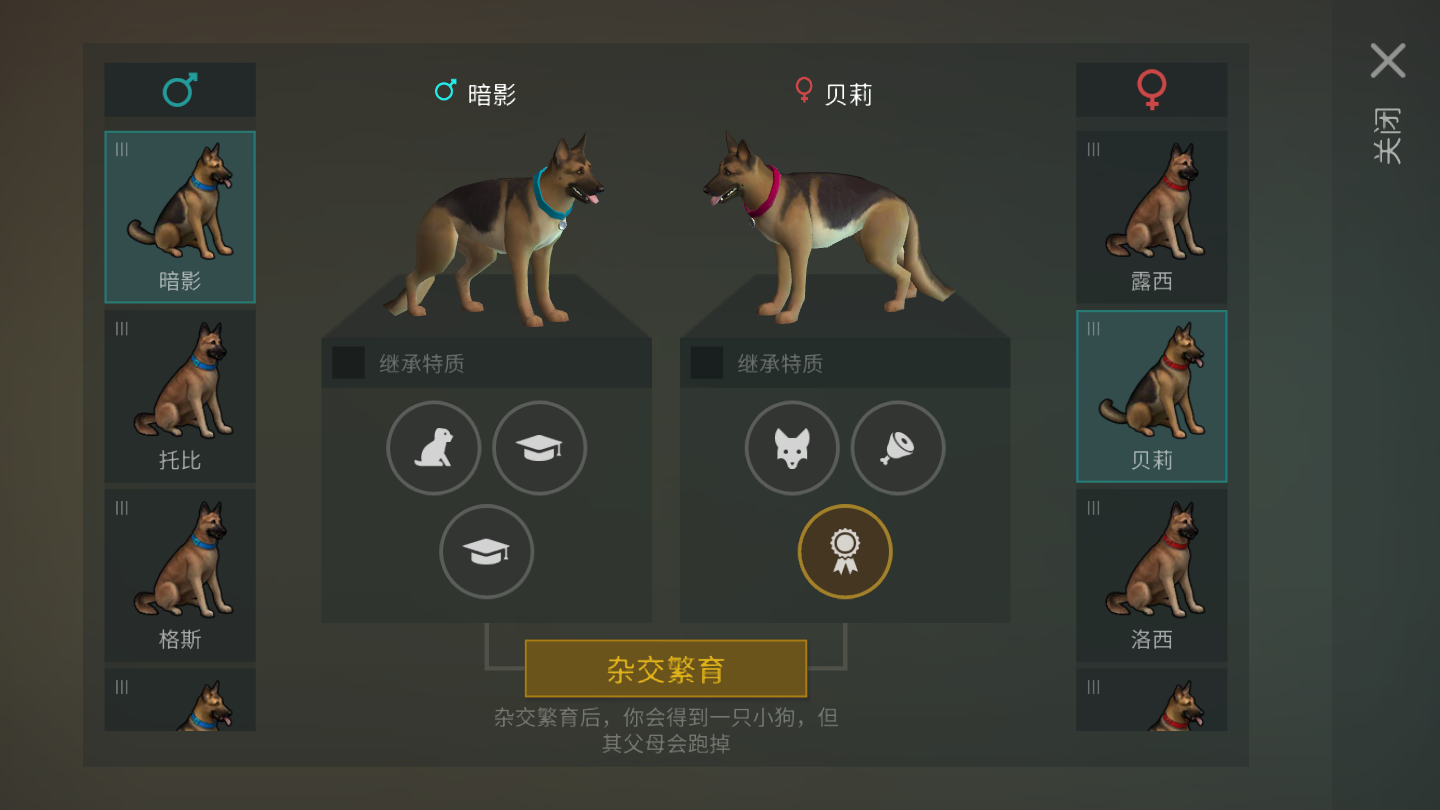Viewport: 1440px width, 810px height.
Task: Pick the partially visible bottom male dog
Action: [x=180, y=699]
